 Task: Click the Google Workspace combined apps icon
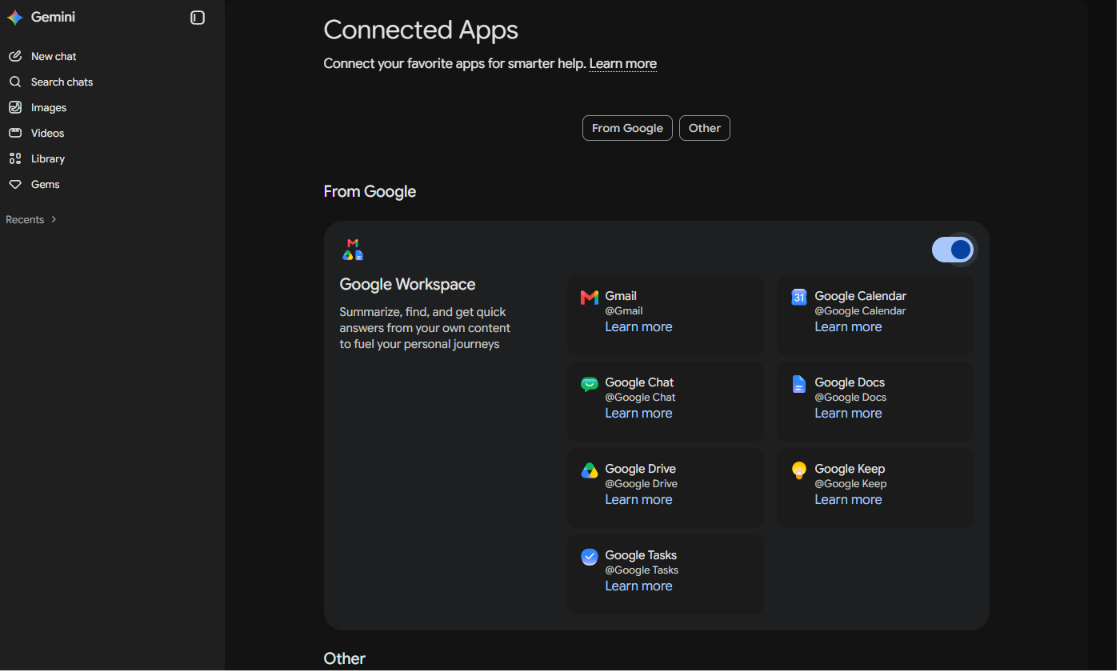click(x=353, y=249)
